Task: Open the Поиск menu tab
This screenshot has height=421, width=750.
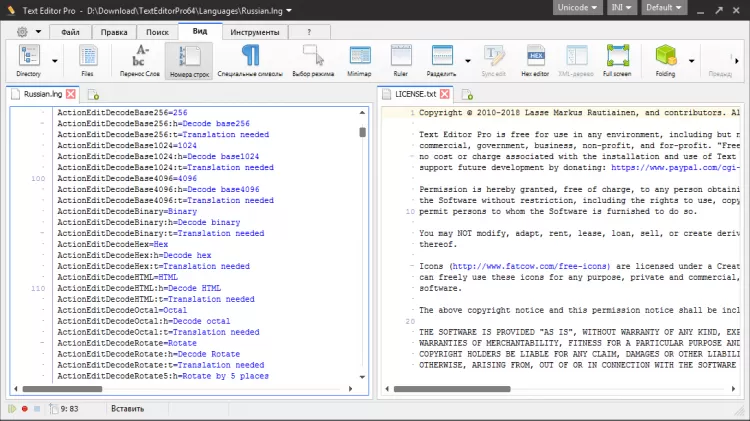Action: tap(157, 32)
